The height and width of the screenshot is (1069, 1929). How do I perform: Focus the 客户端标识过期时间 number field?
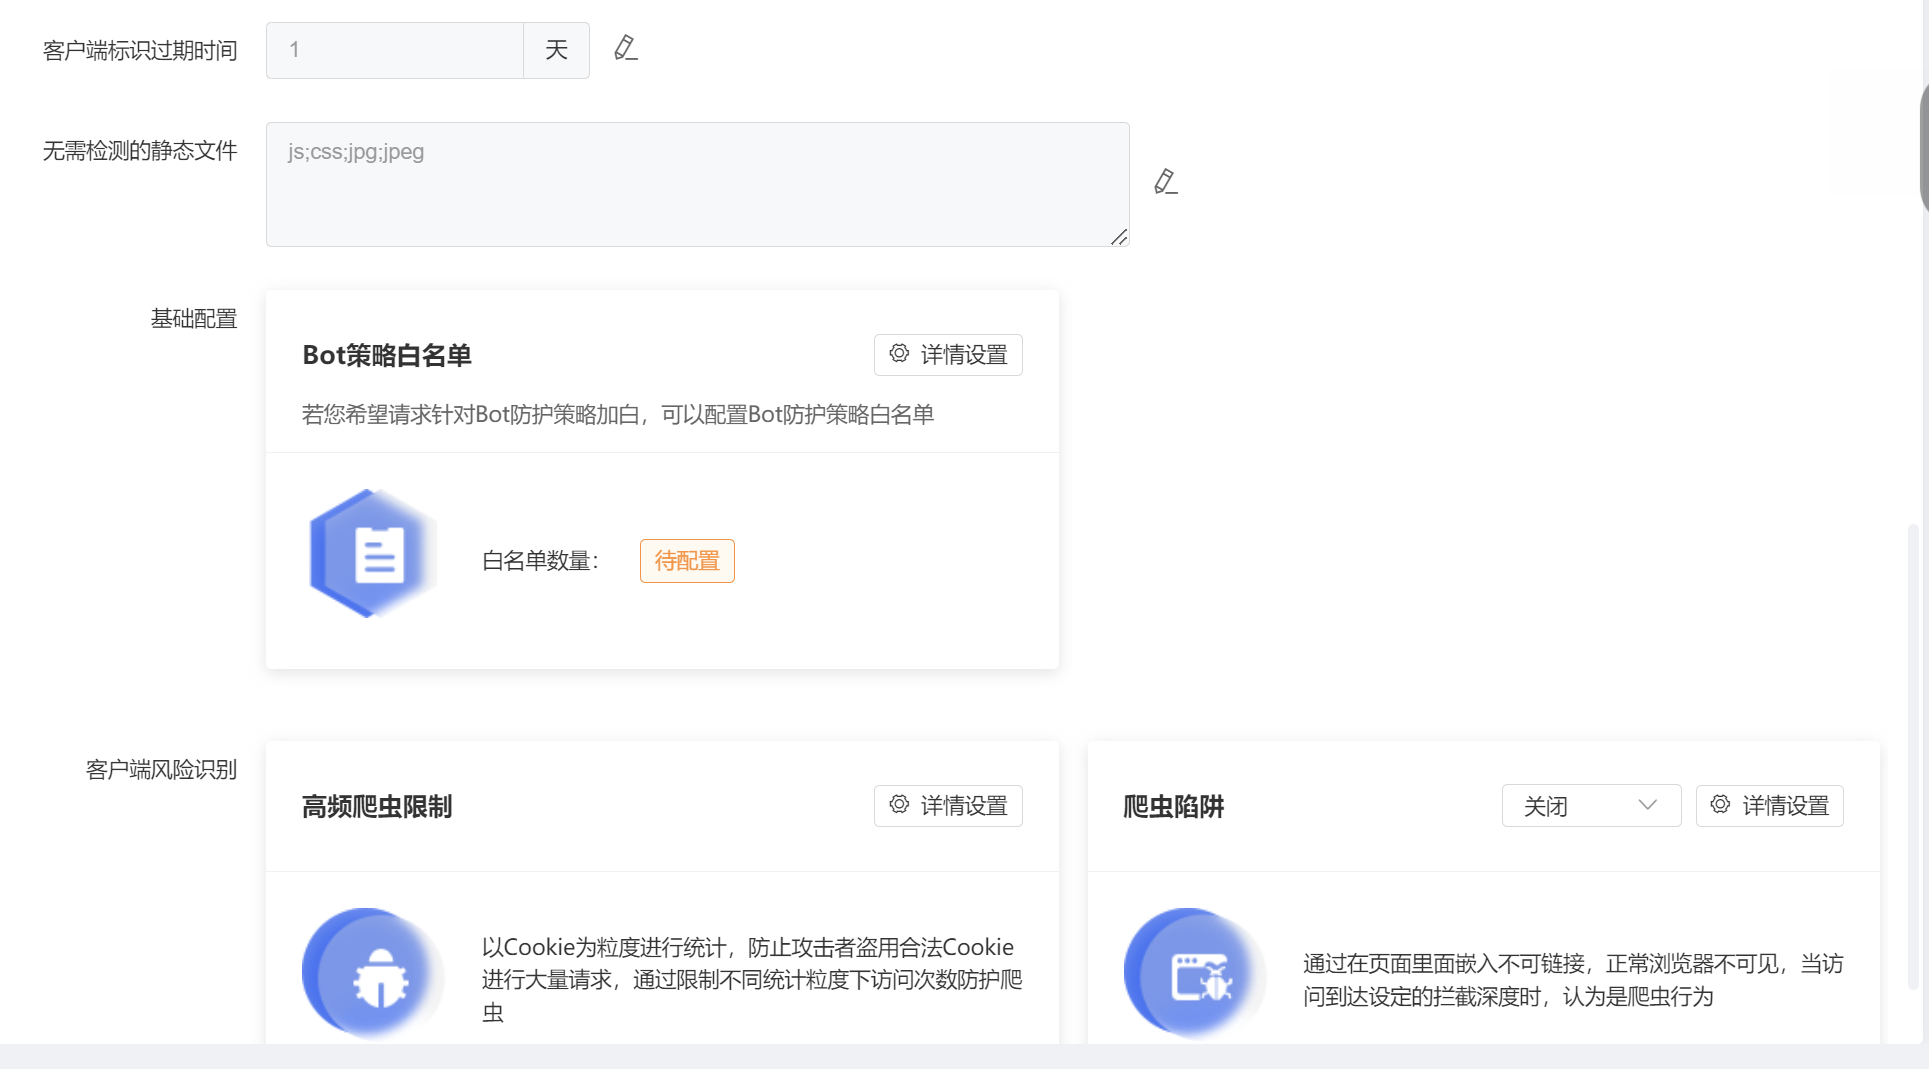(395, 50)
